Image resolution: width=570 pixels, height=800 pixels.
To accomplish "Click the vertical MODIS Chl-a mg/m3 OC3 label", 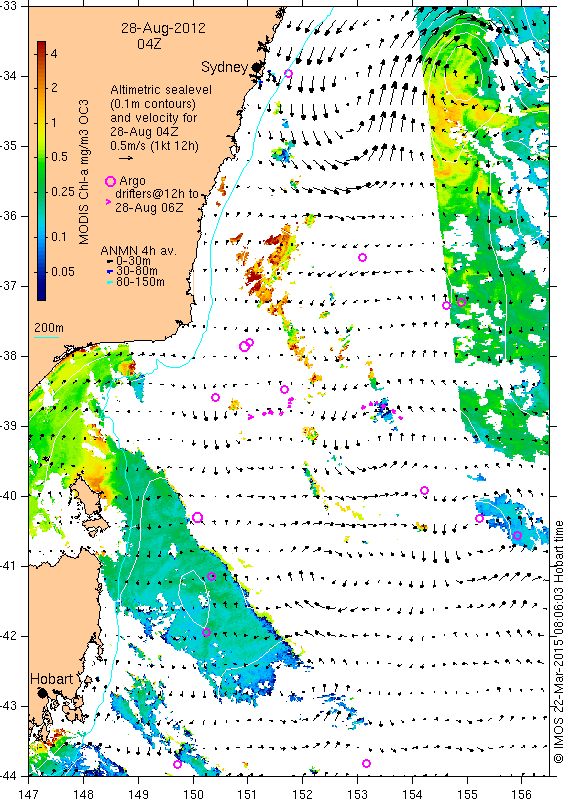I will pyautogui.click(x=84, y=172).
